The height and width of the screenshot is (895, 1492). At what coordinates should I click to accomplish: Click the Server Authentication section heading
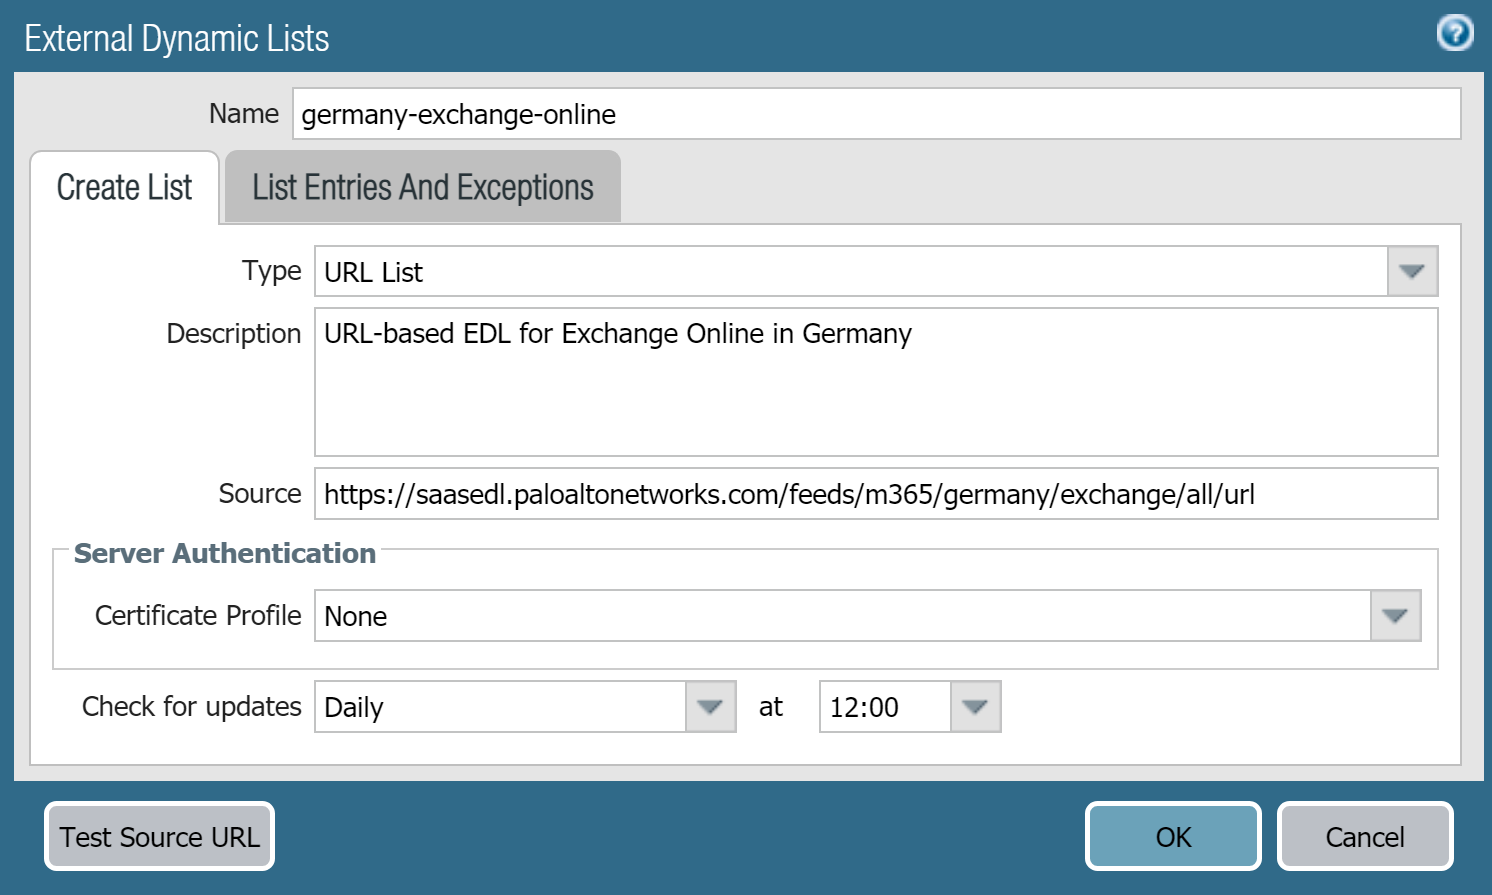click(x=225, y=553)
